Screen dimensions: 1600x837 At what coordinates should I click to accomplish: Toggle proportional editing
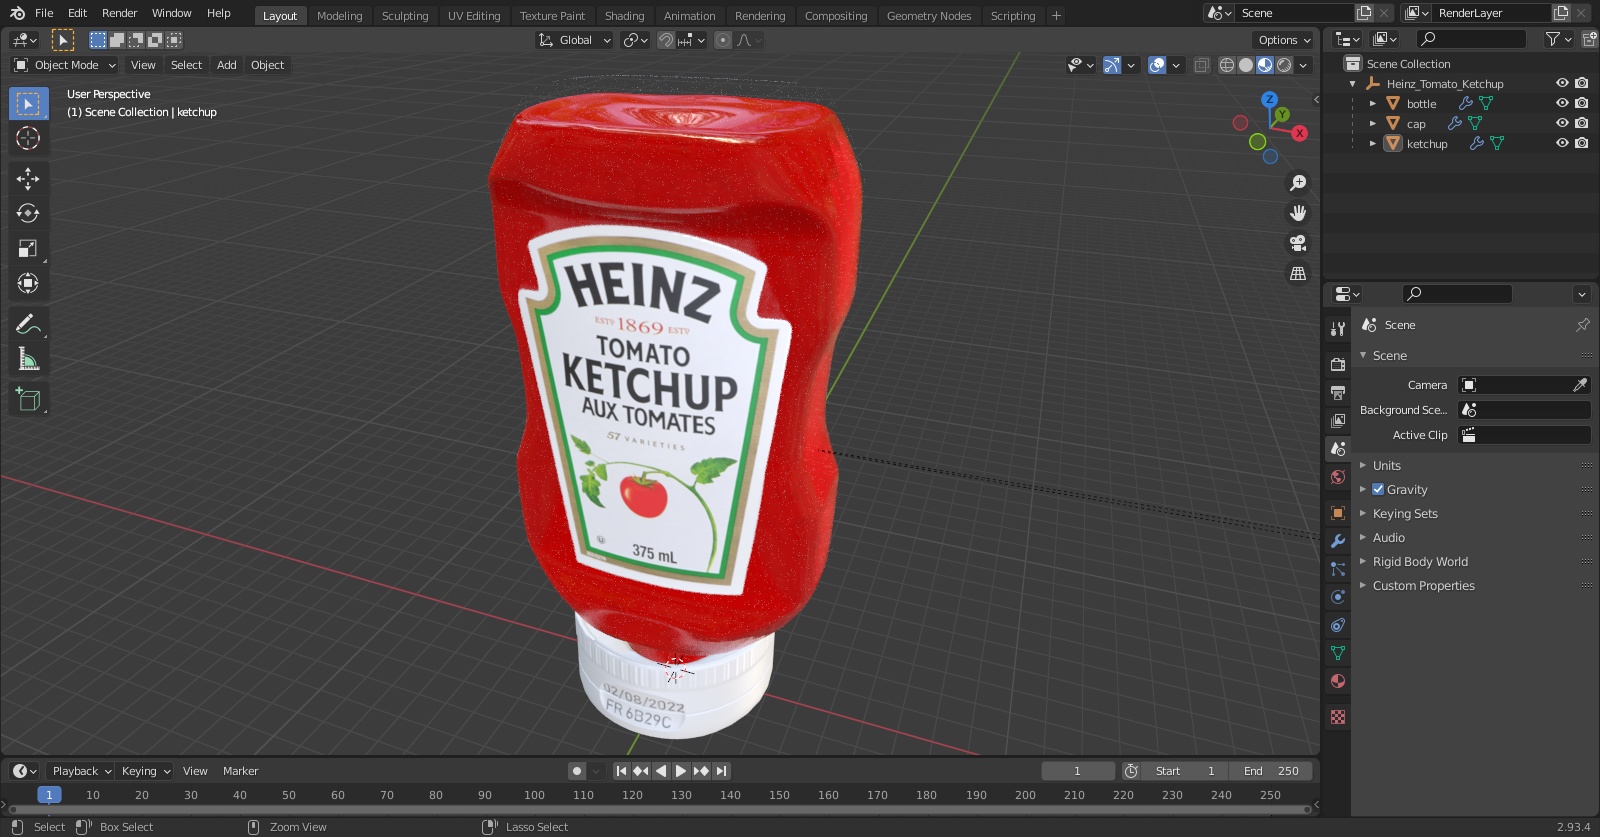pos(723,40)
